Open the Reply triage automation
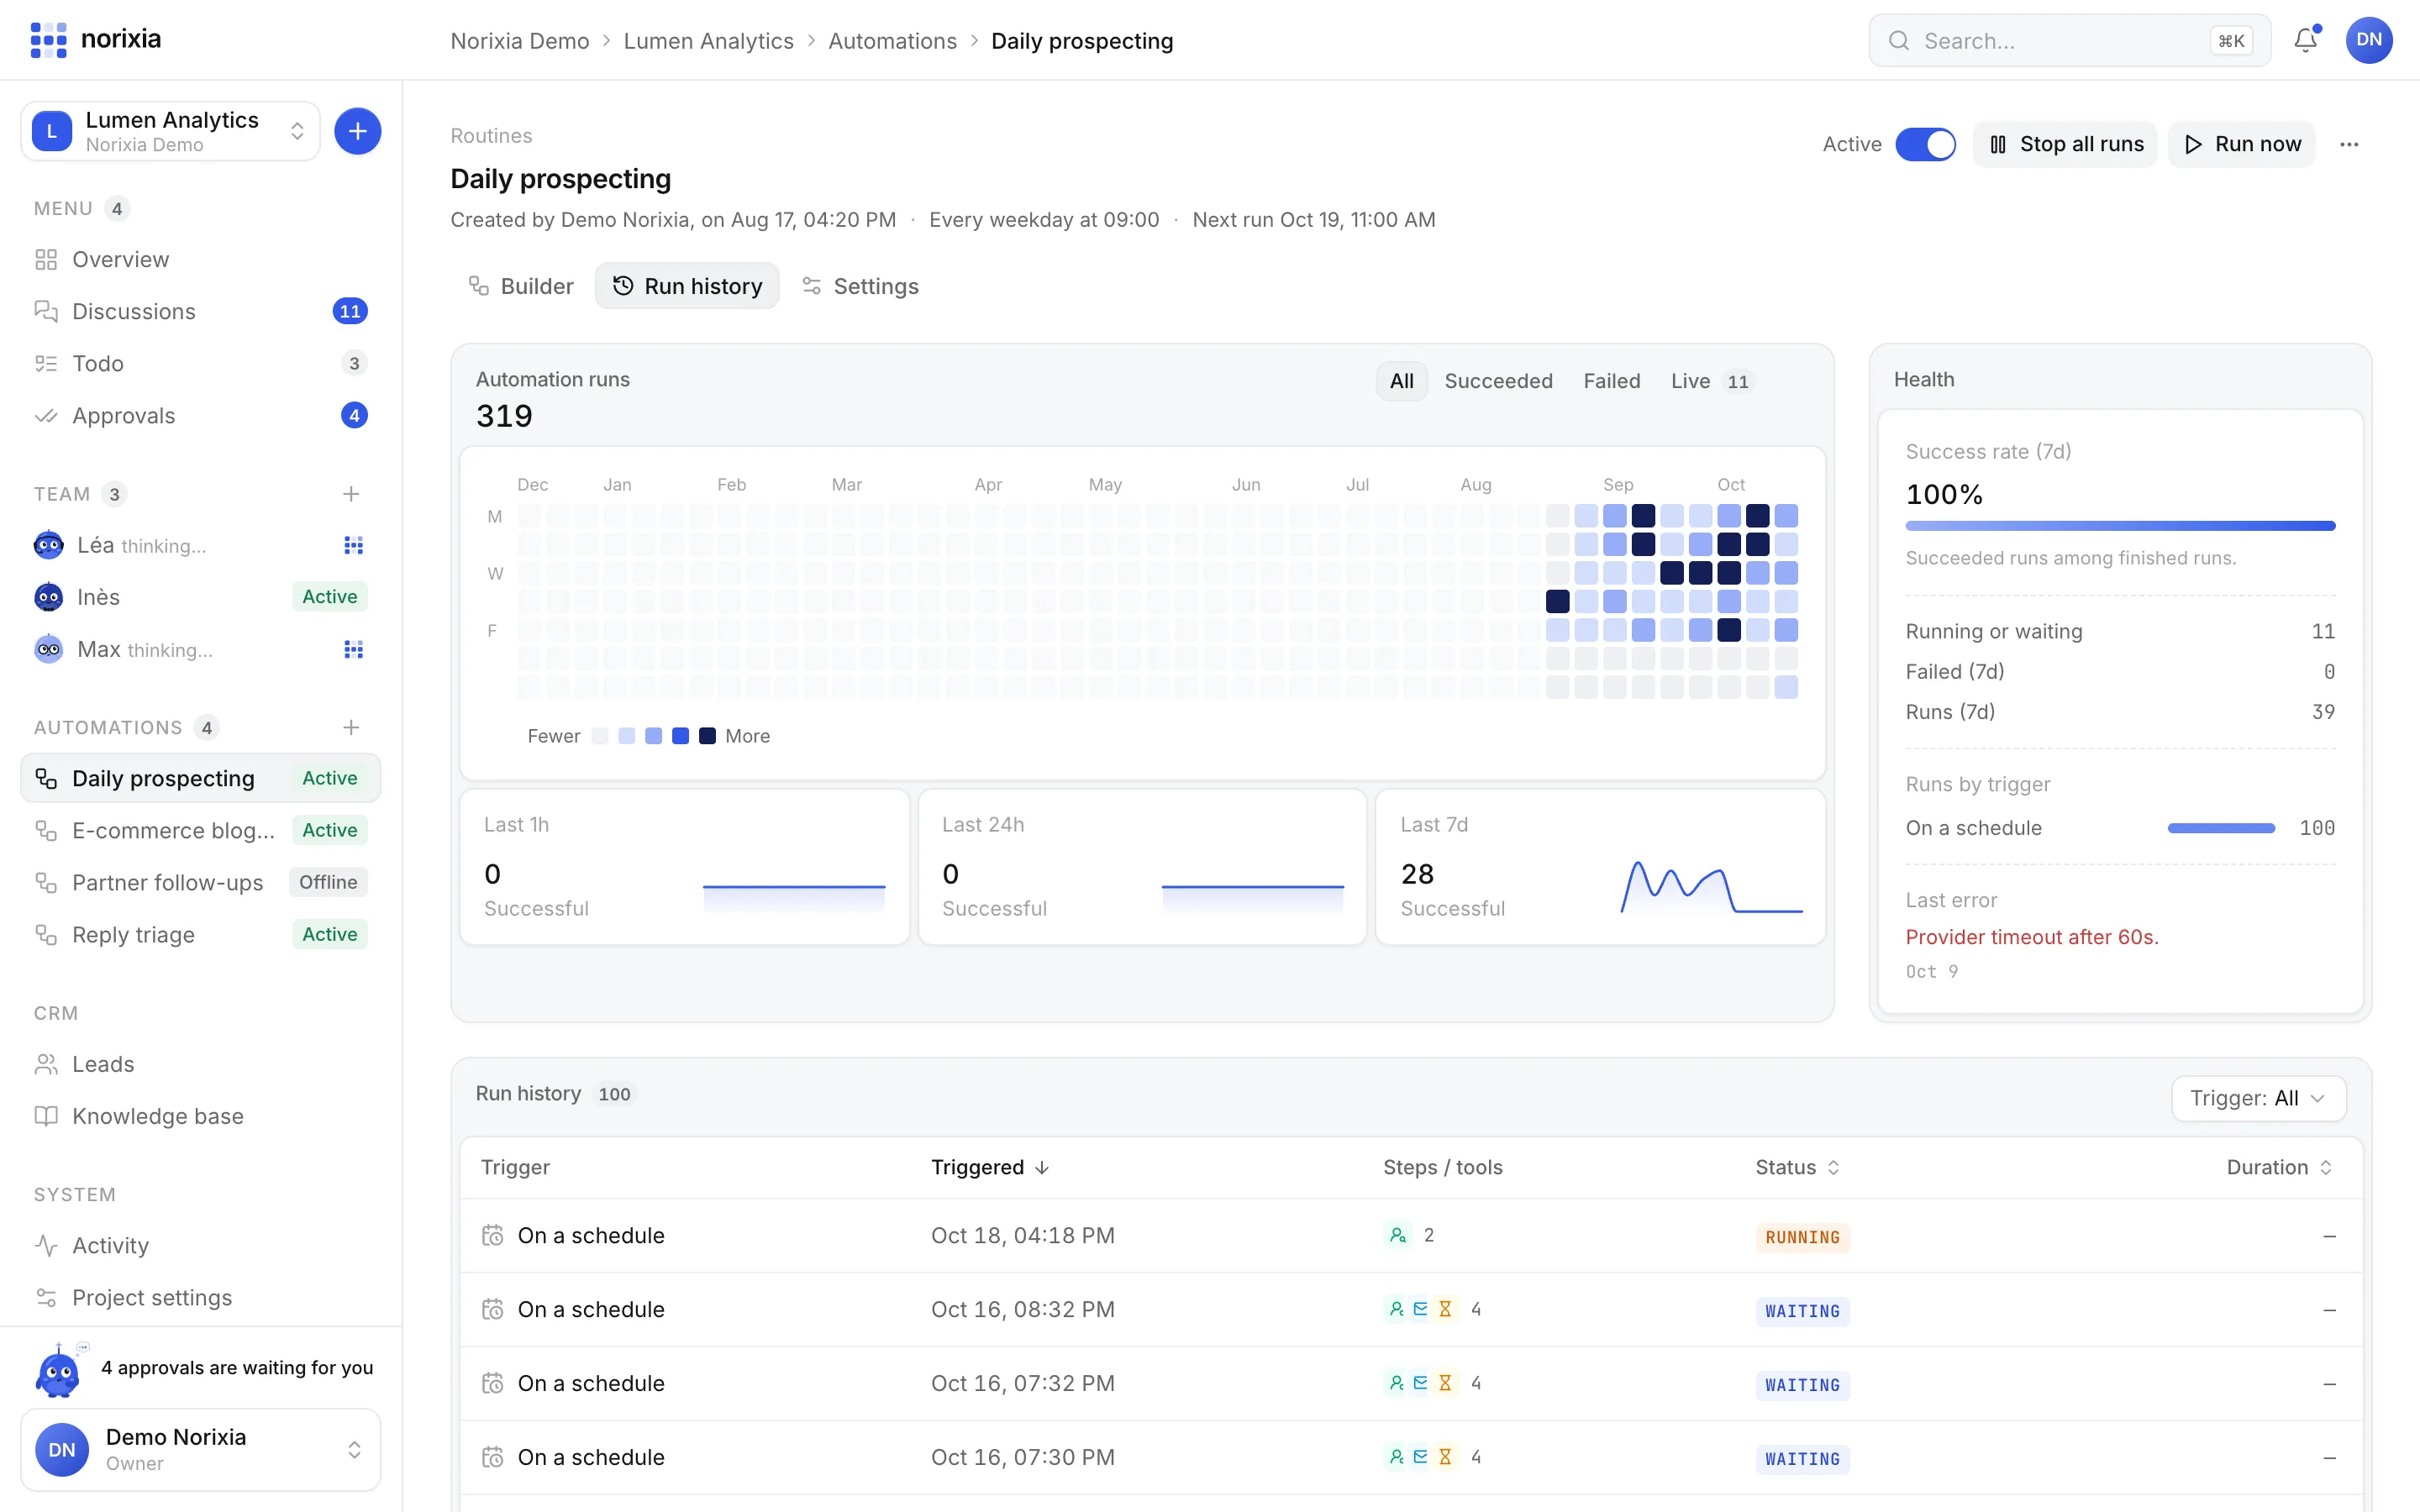Screen dimensions: 2420x1512 pyautogui.click(x=201, y=934)
